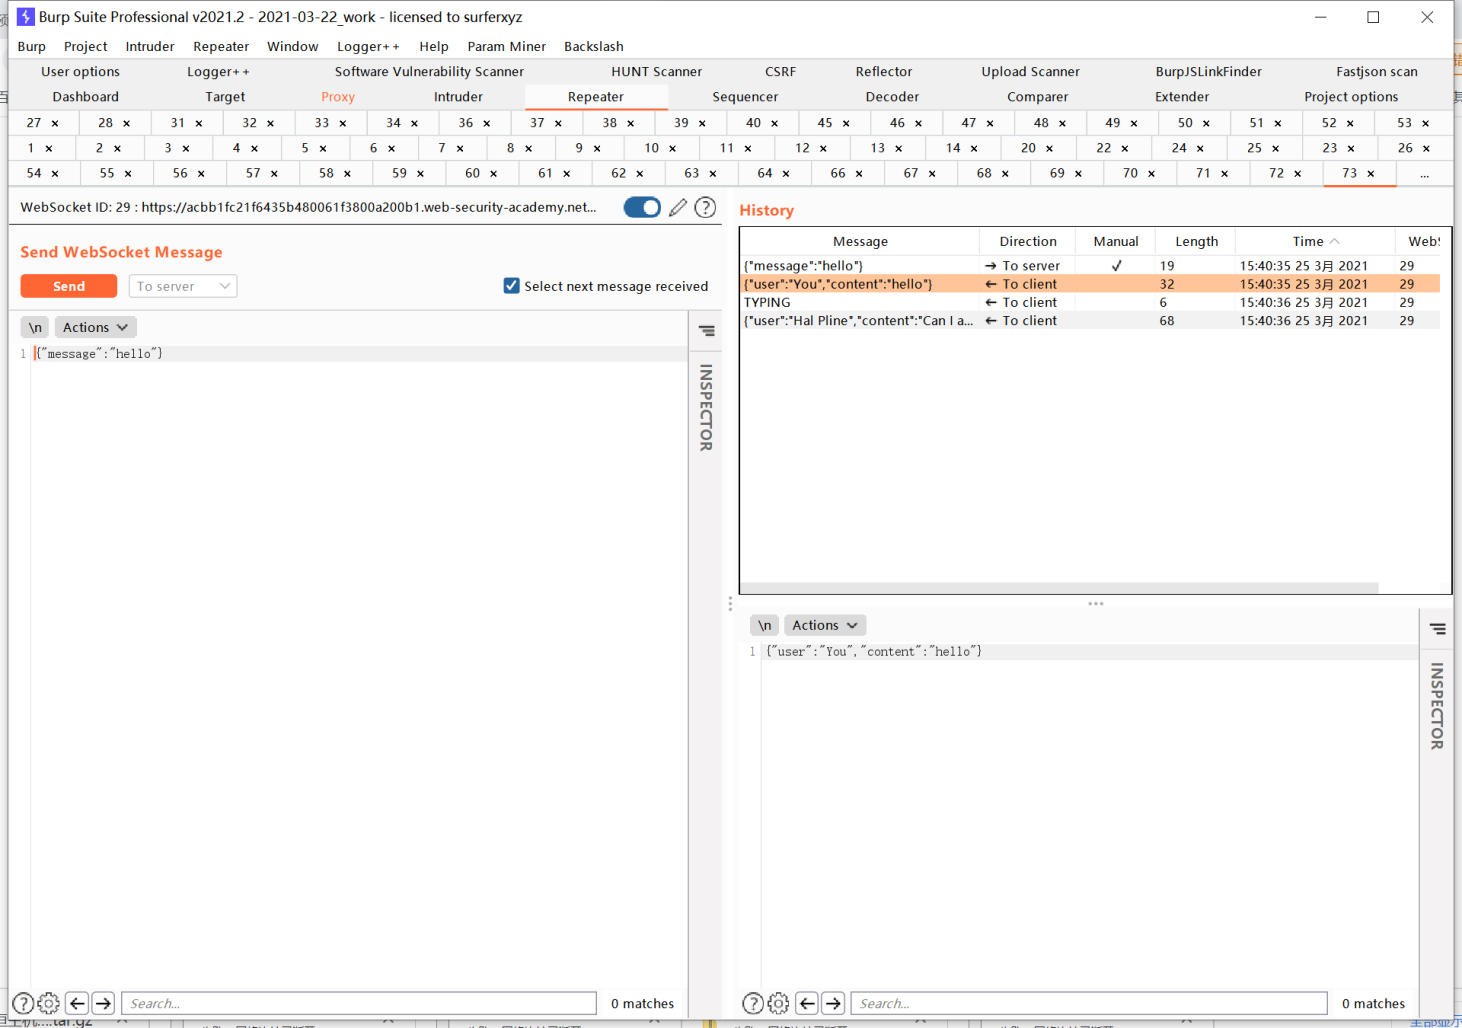This screenshot has height=1028, width=1462.
Task: Click help icon in left editor search bar
Action: pos(22,1003)
